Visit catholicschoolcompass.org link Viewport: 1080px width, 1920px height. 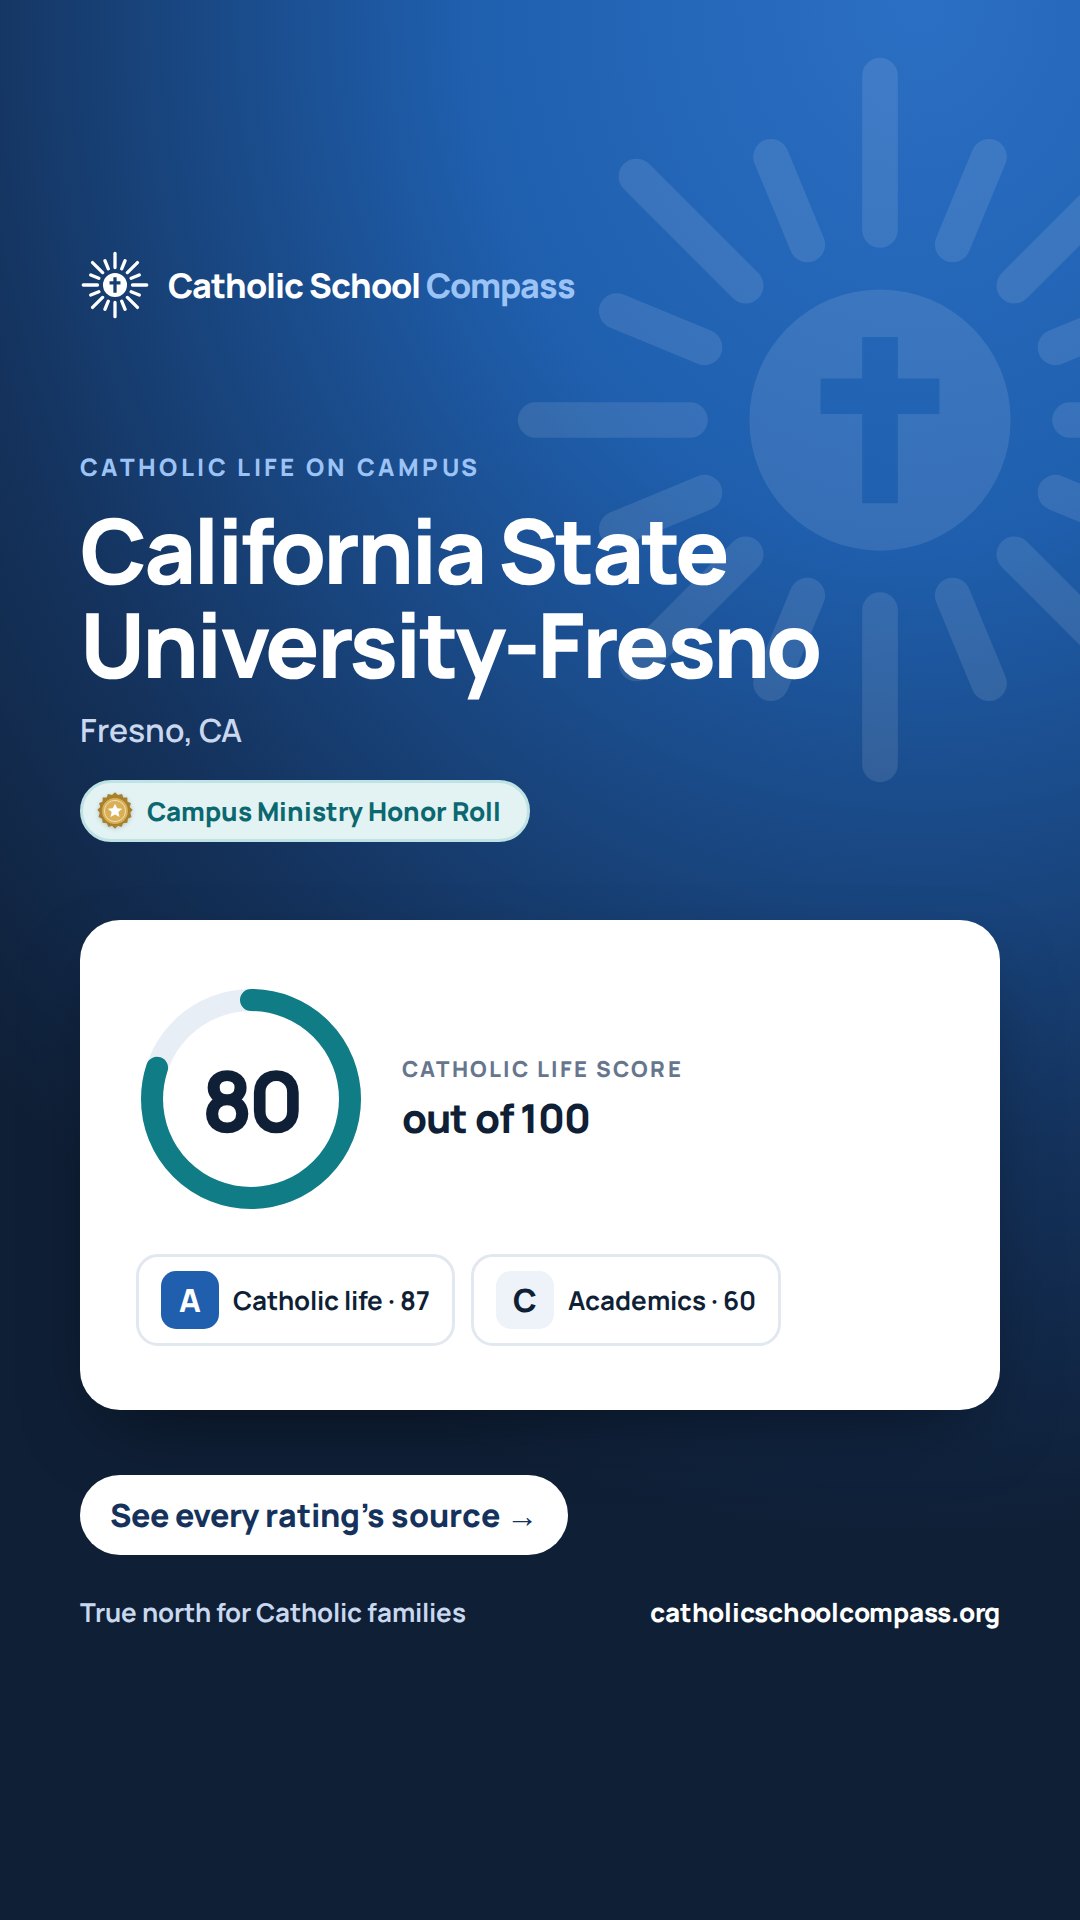click(825, 1613)
